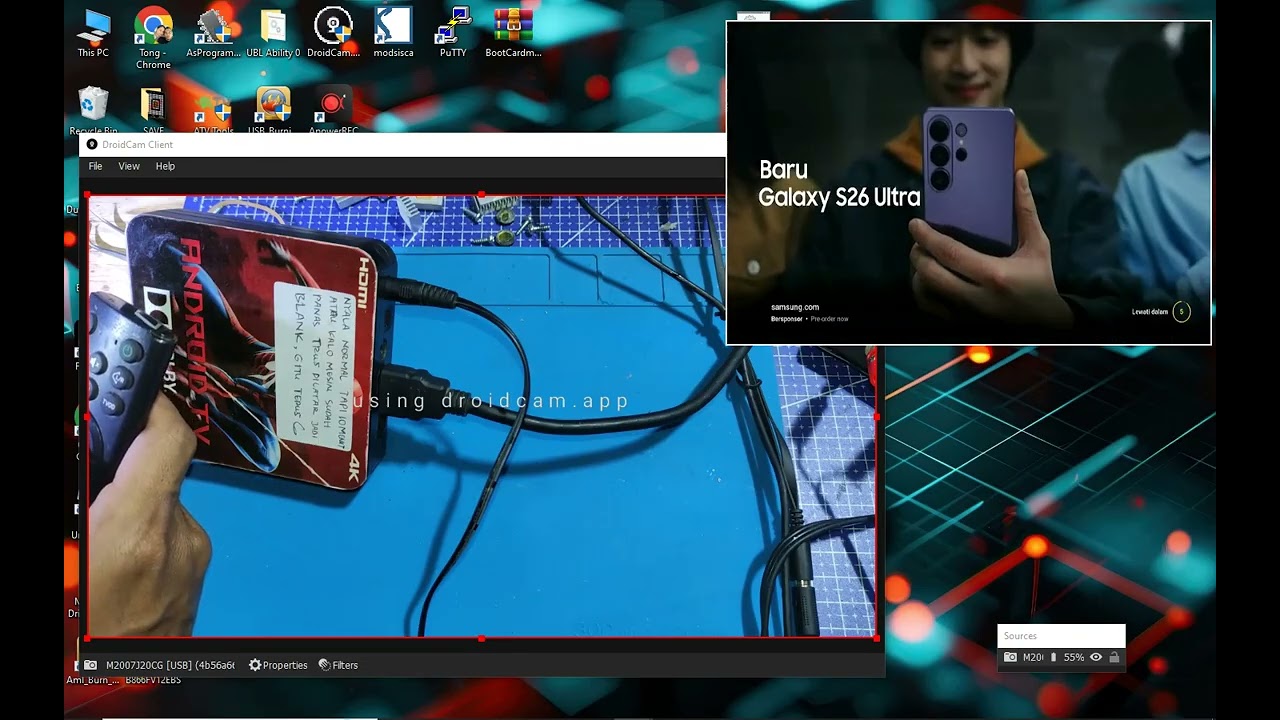Open the SAVE folder on desktop
1280x720 pixels.
[x=153, y=110]
